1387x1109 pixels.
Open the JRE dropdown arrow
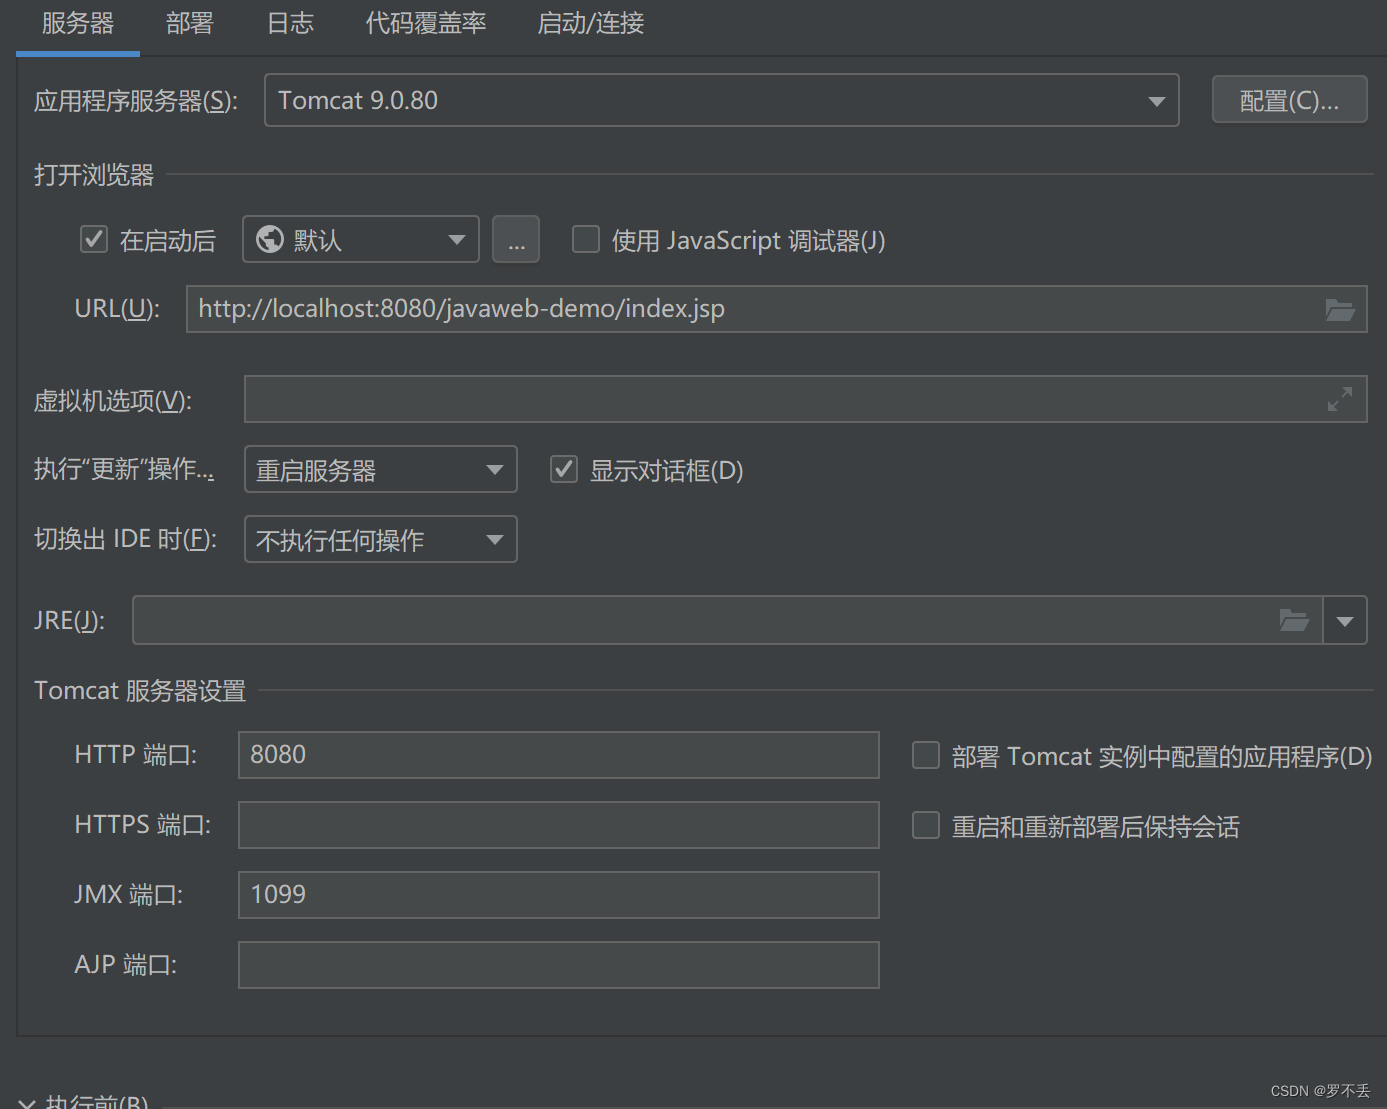coord(1345,621)
